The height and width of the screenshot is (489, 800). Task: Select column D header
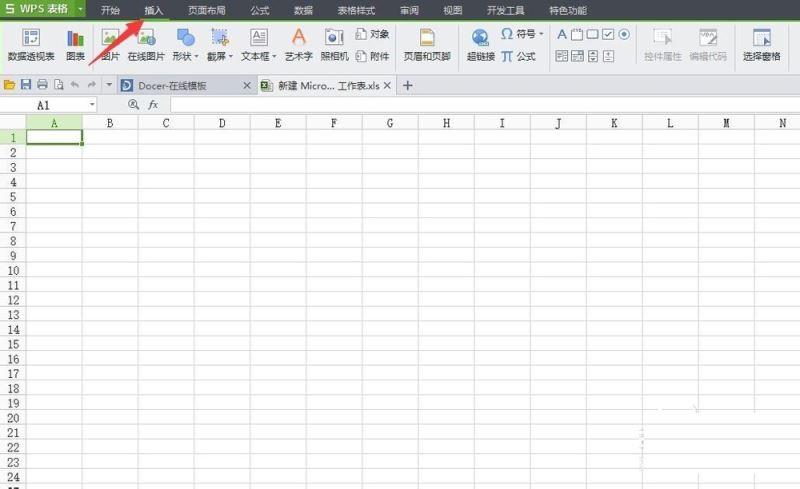(221, 123)
